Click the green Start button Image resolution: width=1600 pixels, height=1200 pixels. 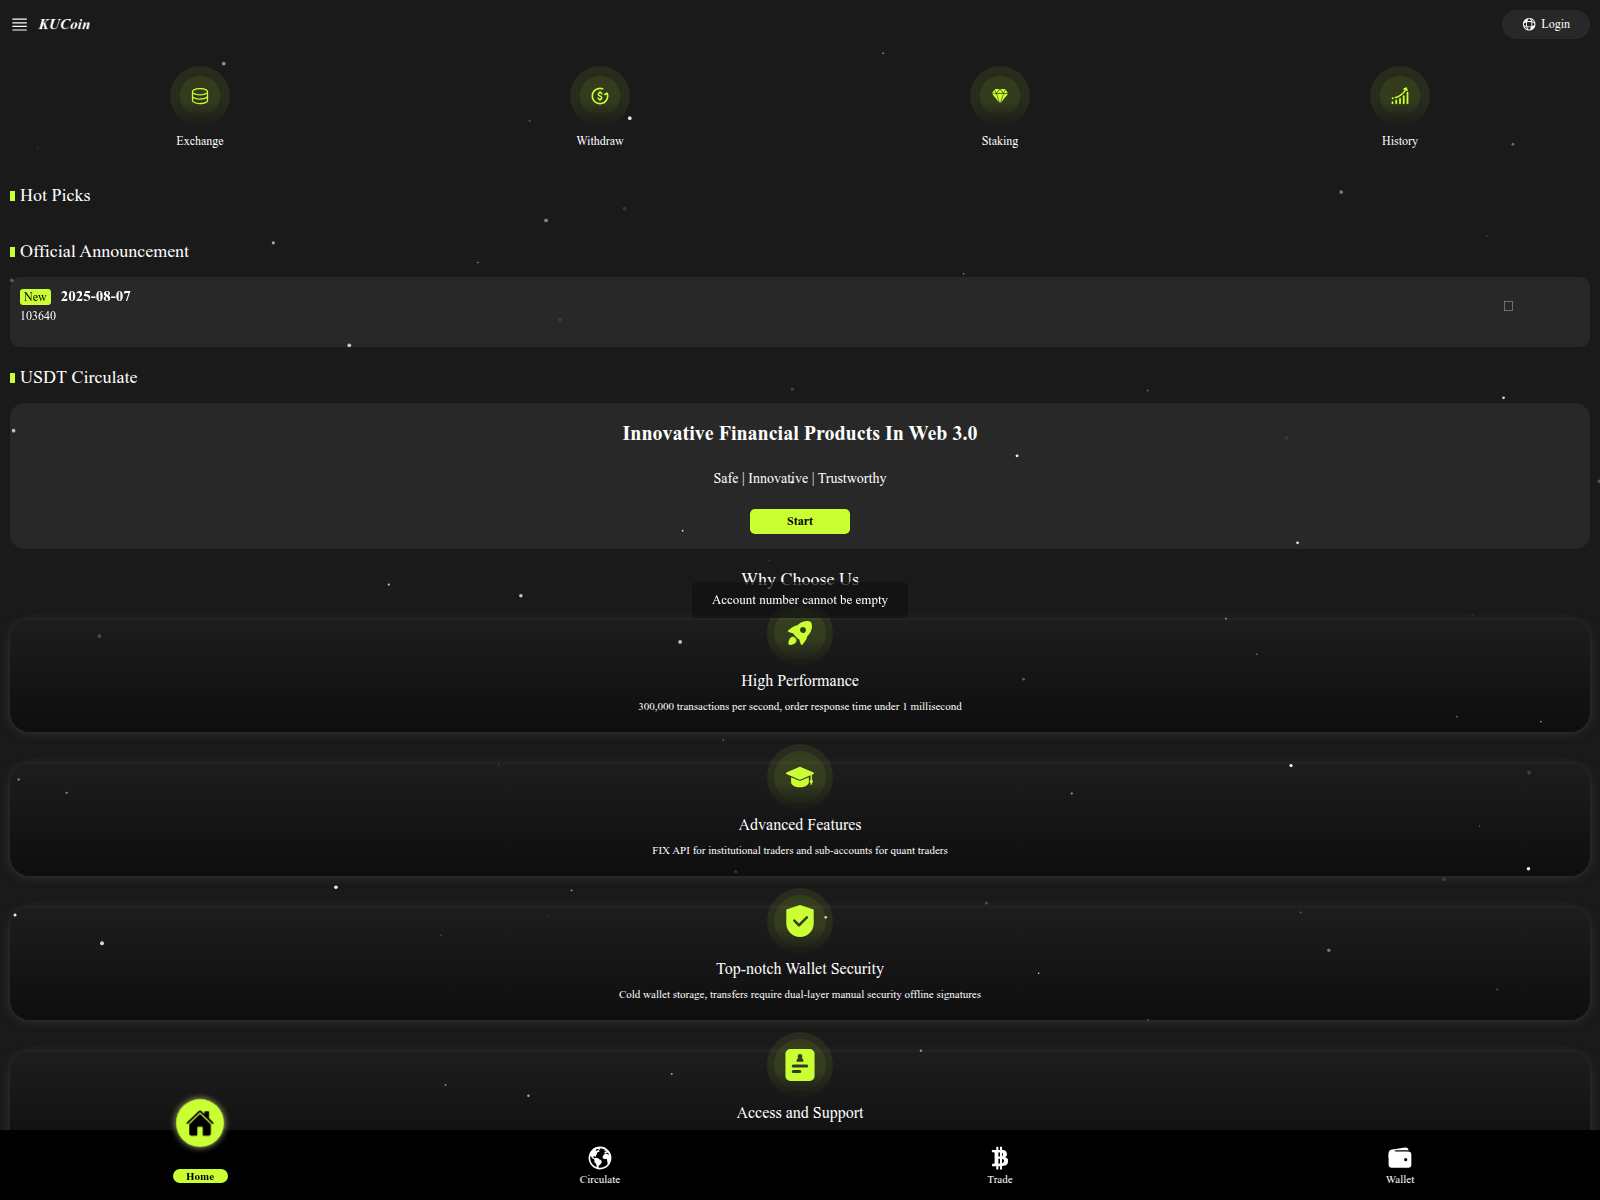[x=800, y=521]
